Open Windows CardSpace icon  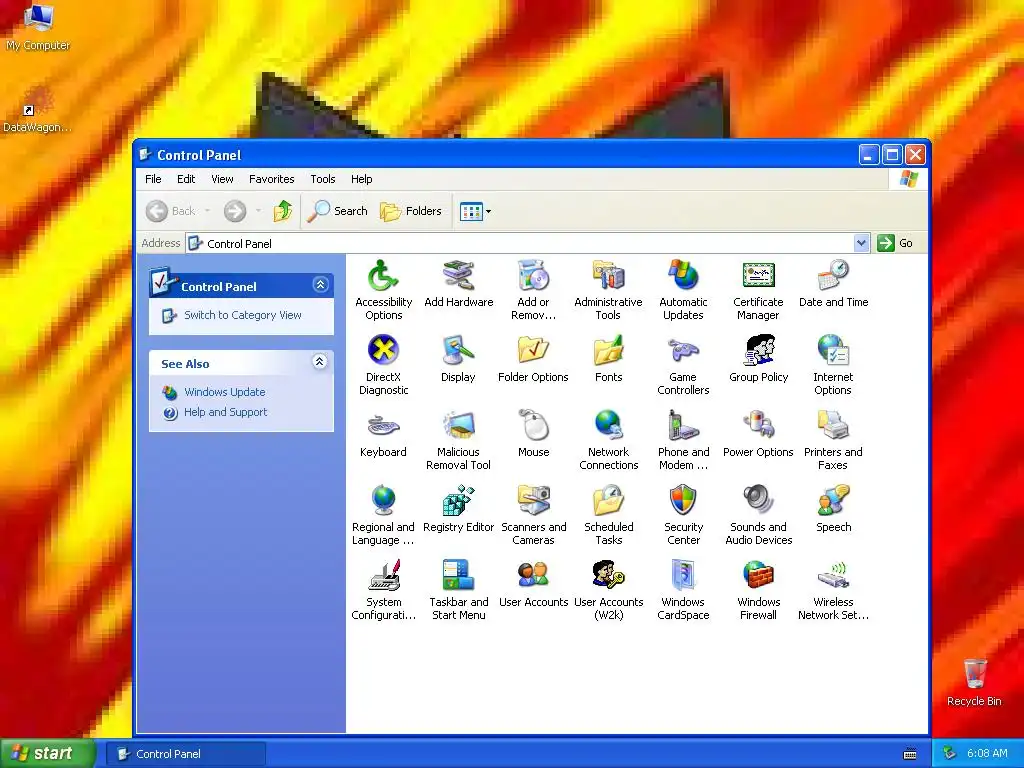tap(683, 576)
